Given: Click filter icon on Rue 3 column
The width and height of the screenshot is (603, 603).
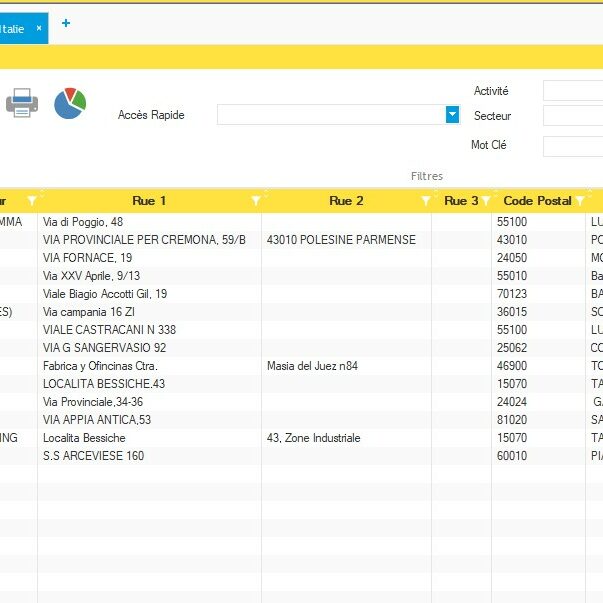Looking at the screenshot, I should [486, 201].
